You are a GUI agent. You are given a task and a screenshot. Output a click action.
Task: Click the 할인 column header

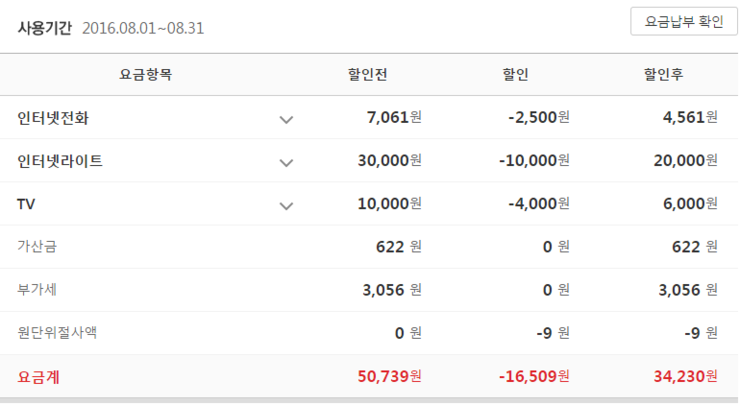click(516, 75)
